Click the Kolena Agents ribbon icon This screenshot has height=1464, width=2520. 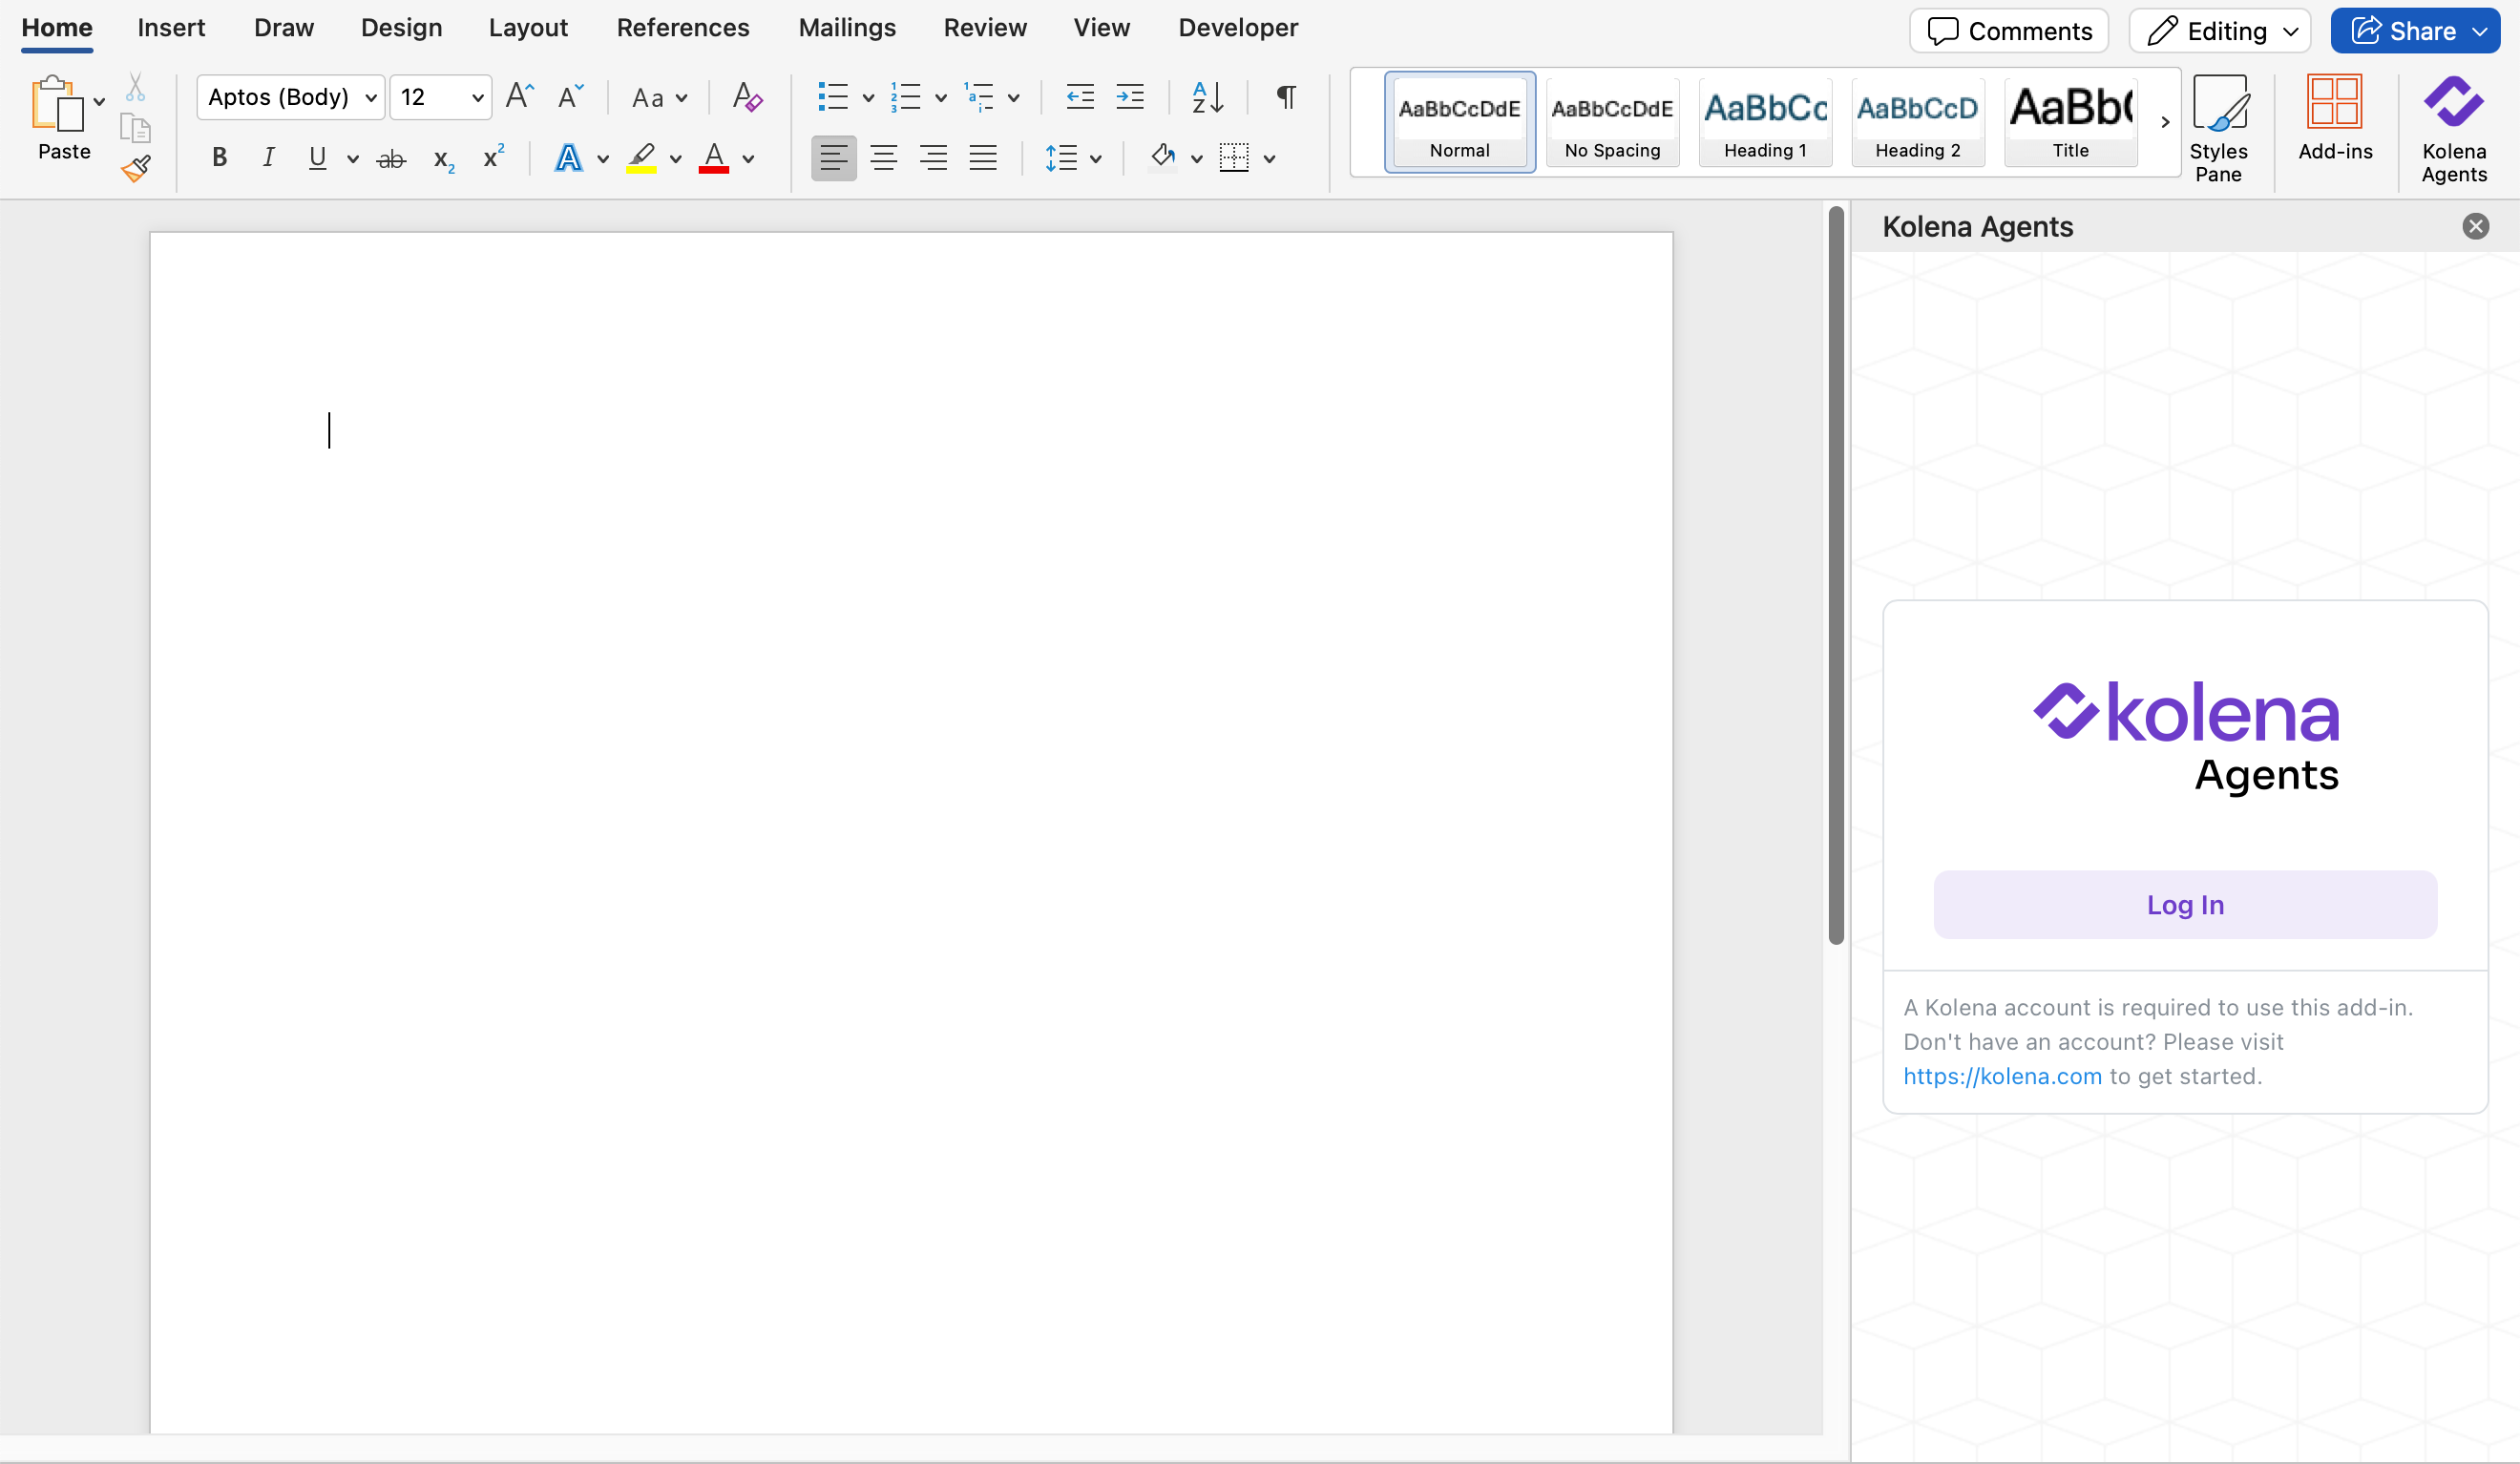pyautogui.click(x=2453, y=128)
